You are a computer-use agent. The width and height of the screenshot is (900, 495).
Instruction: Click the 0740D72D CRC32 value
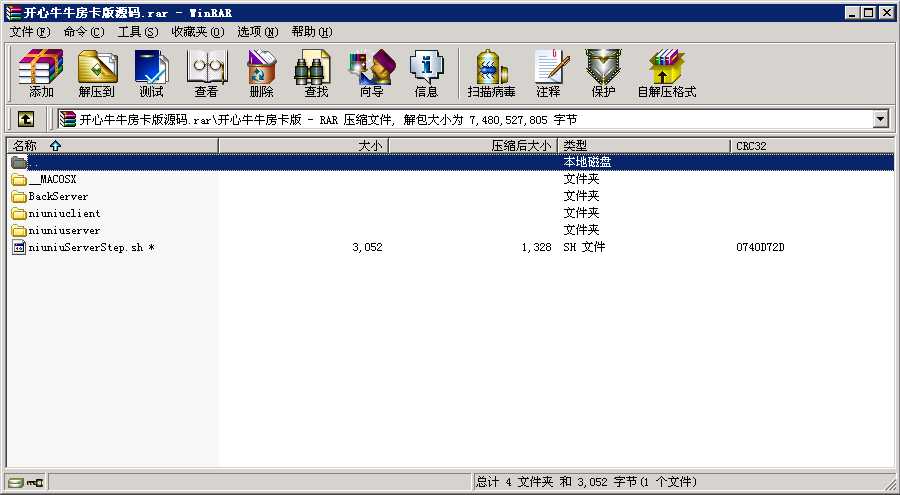[761, 248]
